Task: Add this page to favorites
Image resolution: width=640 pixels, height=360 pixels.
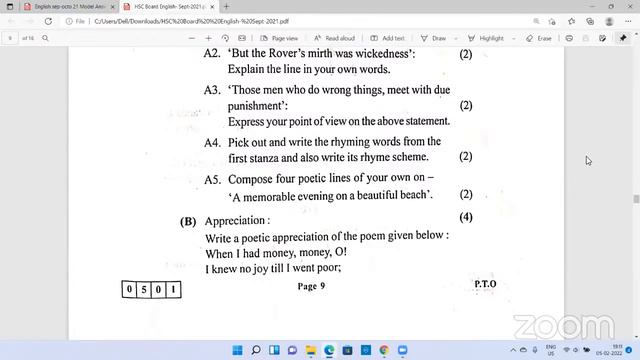Action: tap(552, 21)
